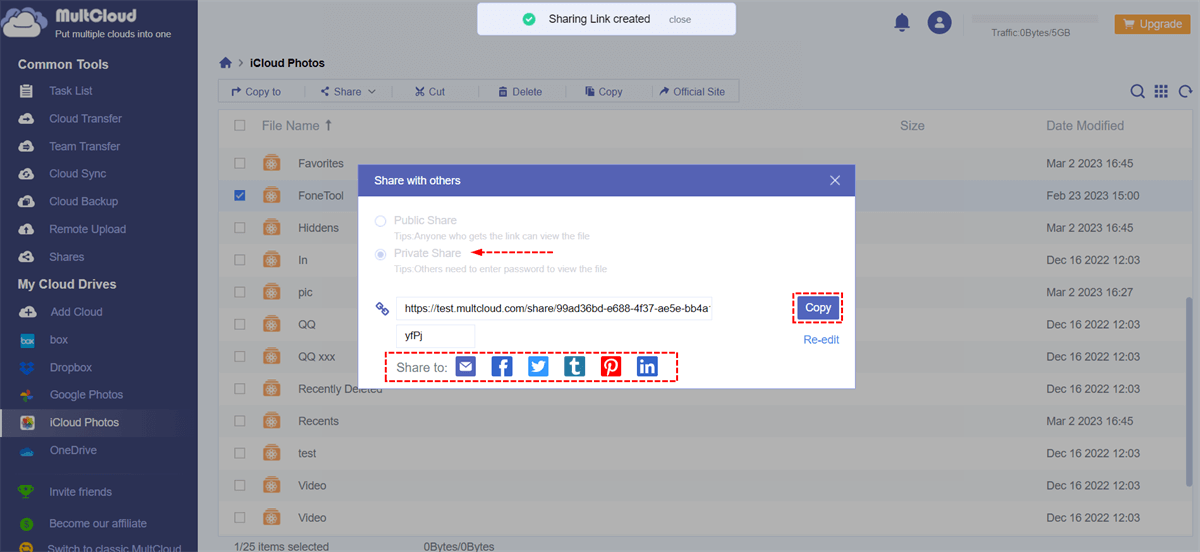
Task: Click Invite friends
Action: [80, 492]
